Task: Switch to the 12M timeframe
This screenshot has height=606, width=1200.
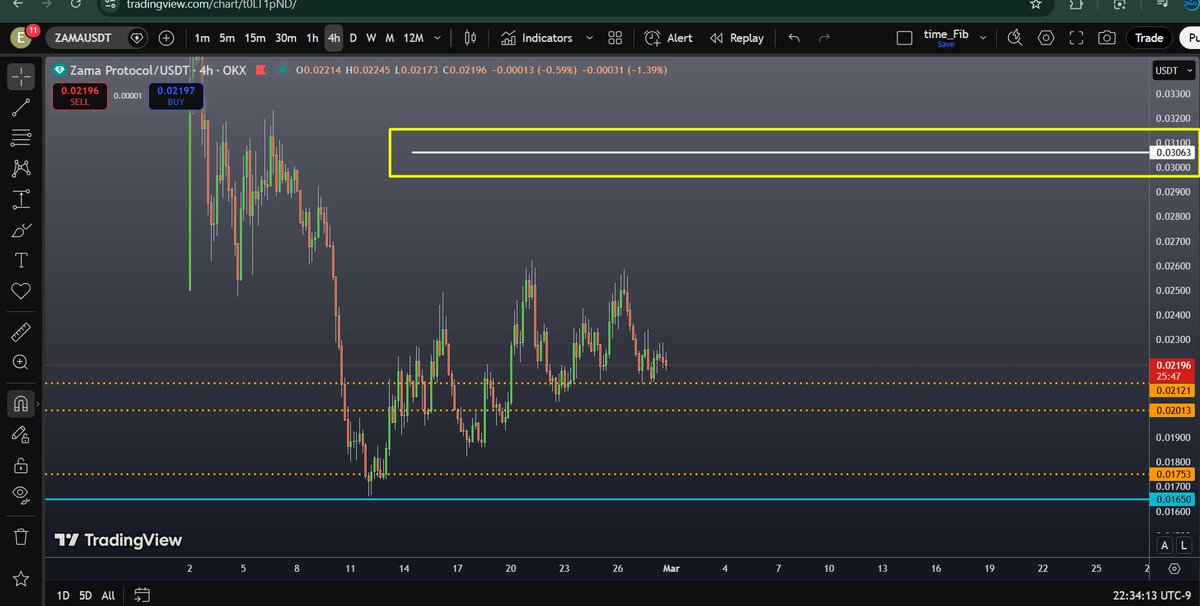Action: (413, 38)
